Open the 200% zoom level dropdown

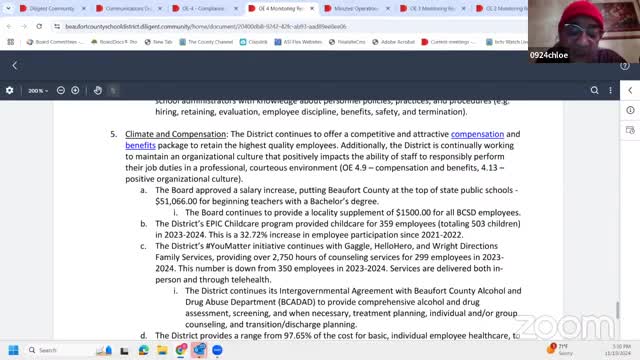(x=38, y=91)
